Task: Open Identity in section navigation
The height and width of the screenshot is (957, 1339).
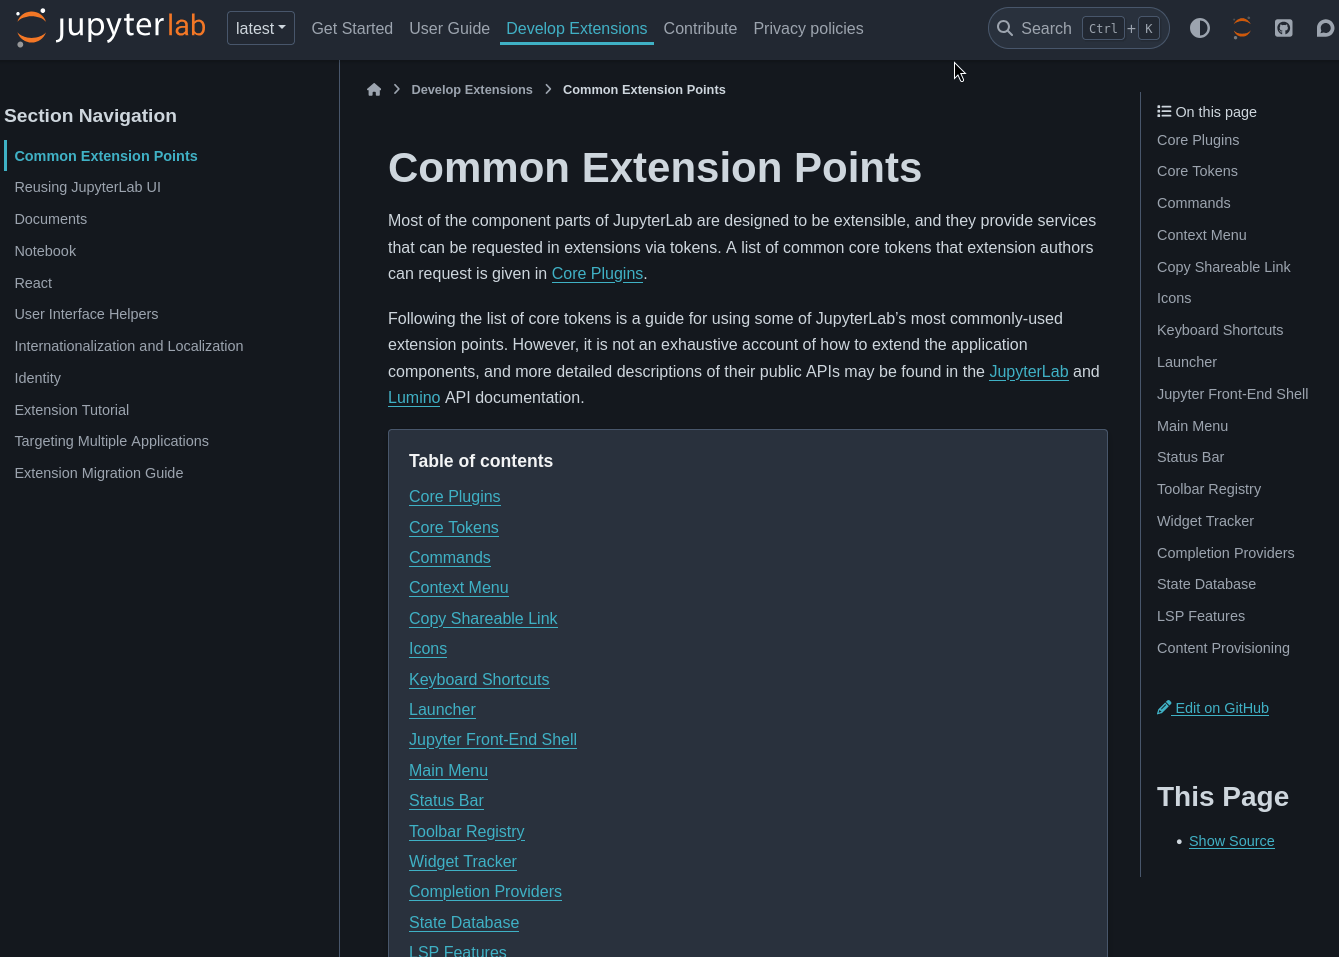Action: pyautogui.click(x=37, y=378)
